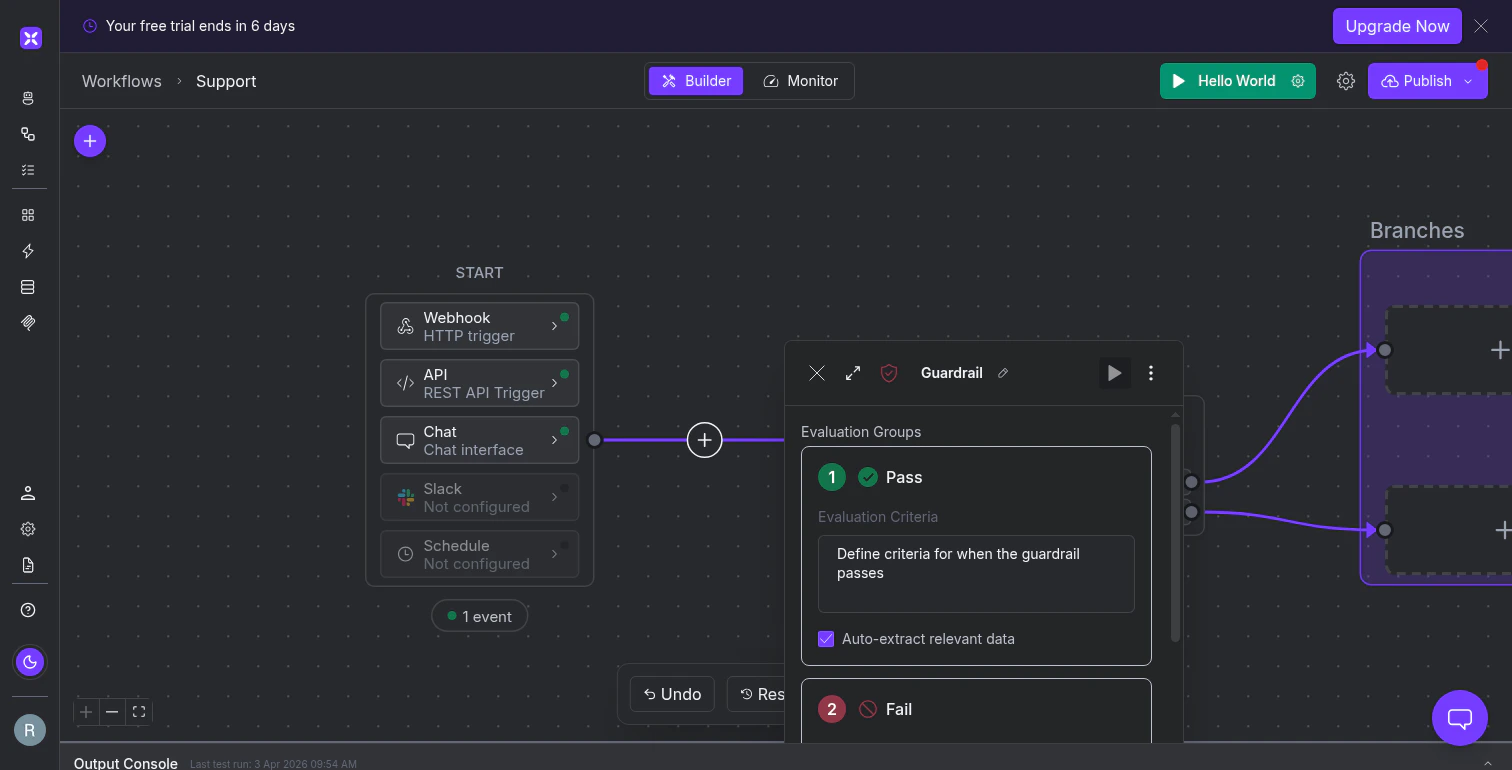Expand the Guardrail panel to full screen
The width and height of the screenshot is (1512, 770).
tap(852, 373)
